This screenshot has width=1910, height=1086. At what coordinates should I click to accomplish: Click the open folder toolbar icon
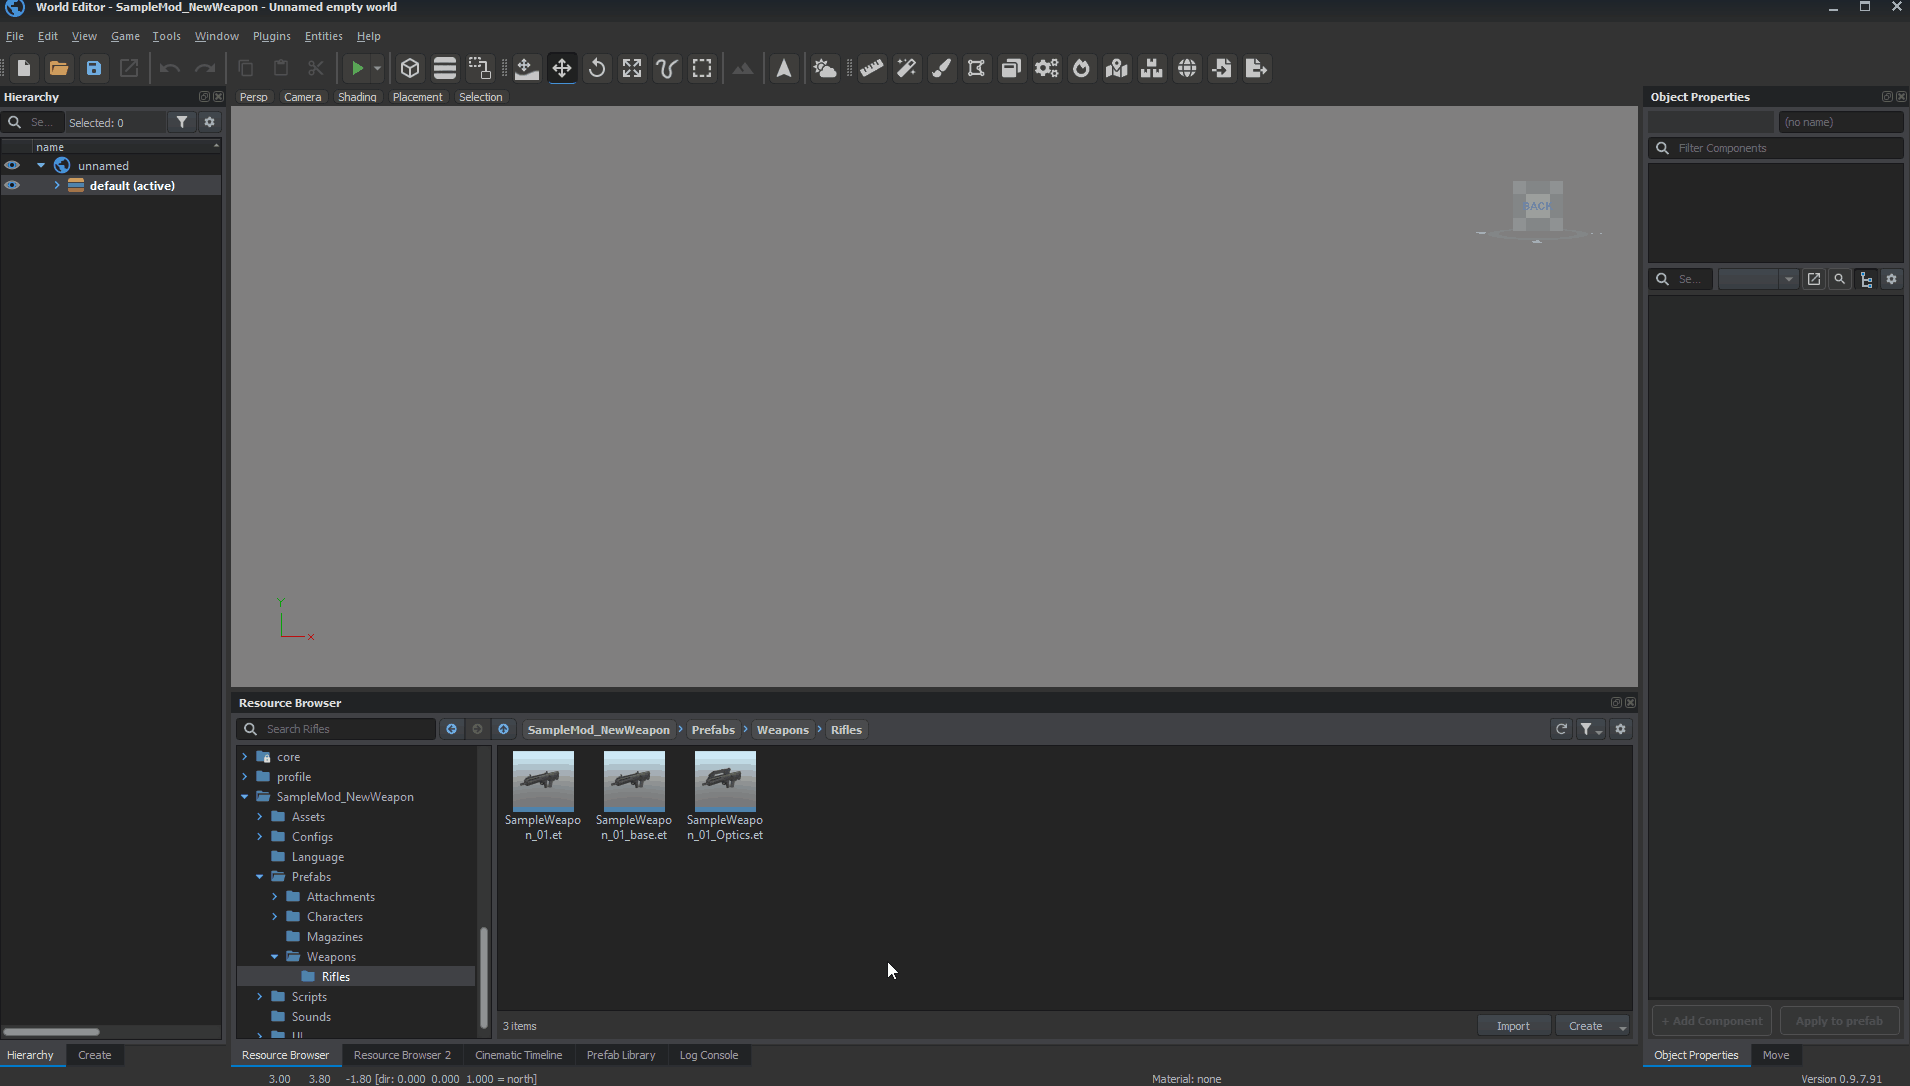pyautogui.click(x=59, y=69)
